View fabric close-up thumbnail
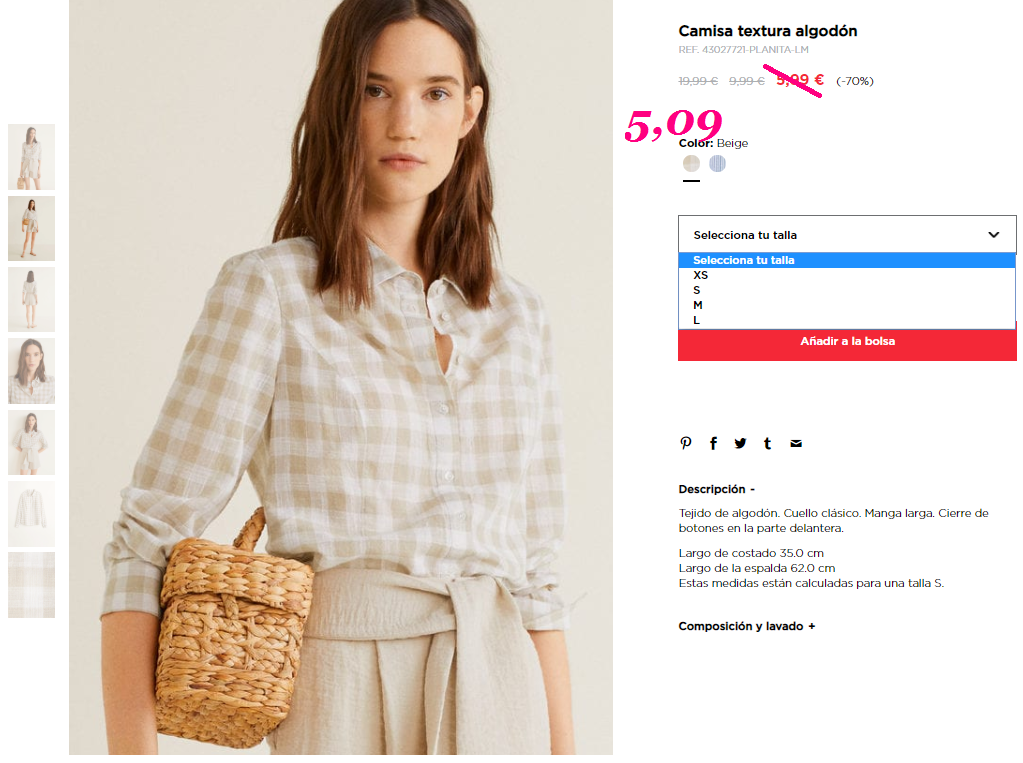This screenshot has height=763, width=1023. point(31,585)
